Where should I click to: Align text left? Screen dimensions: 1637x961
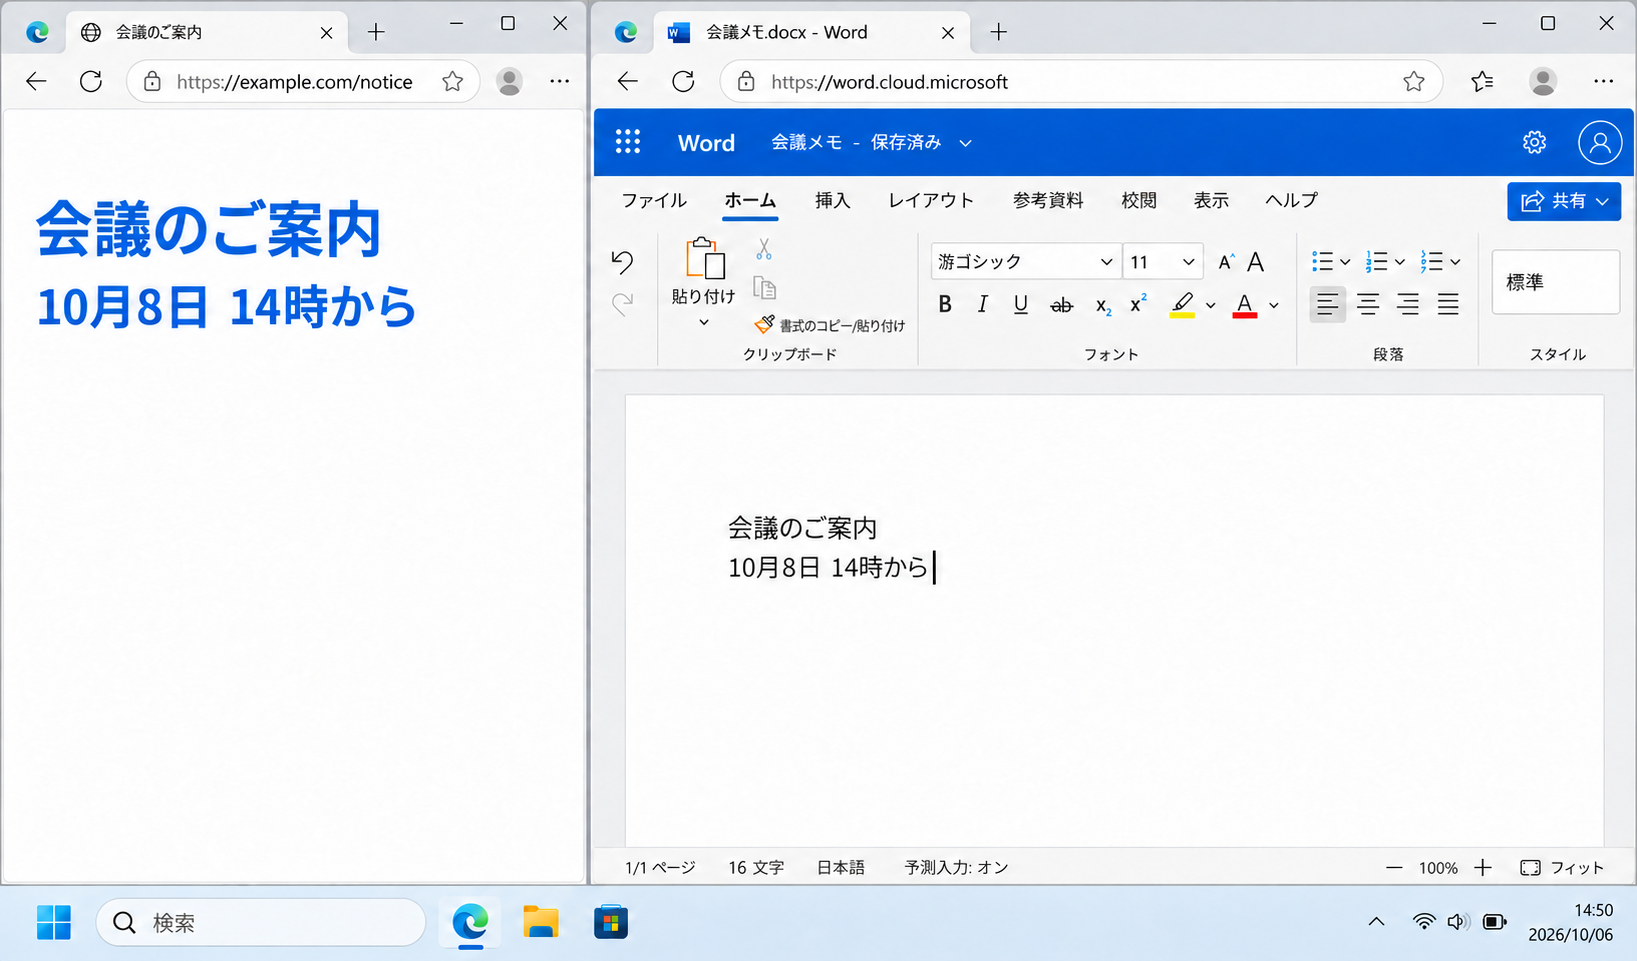[1327, 304]
